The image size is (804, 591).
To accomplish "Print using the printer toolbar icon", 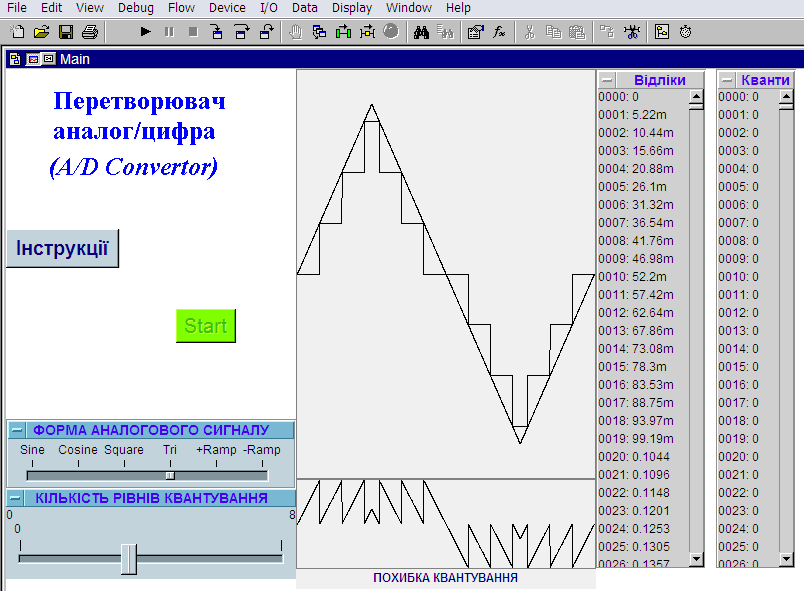I will tap(90, 32).
